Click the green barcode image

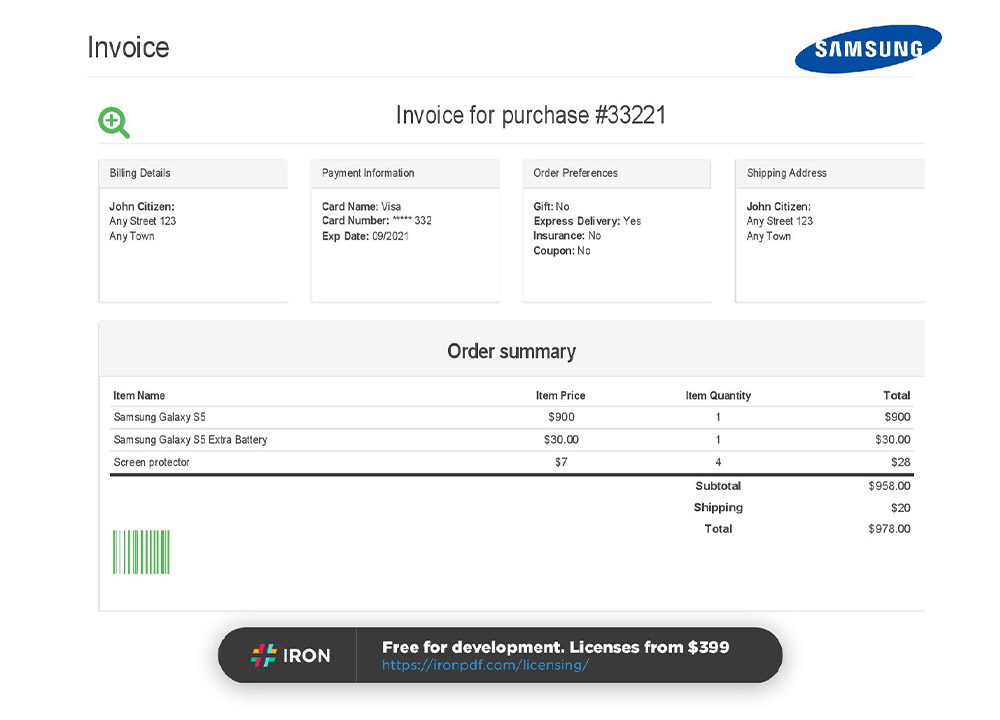pos(140,550)
